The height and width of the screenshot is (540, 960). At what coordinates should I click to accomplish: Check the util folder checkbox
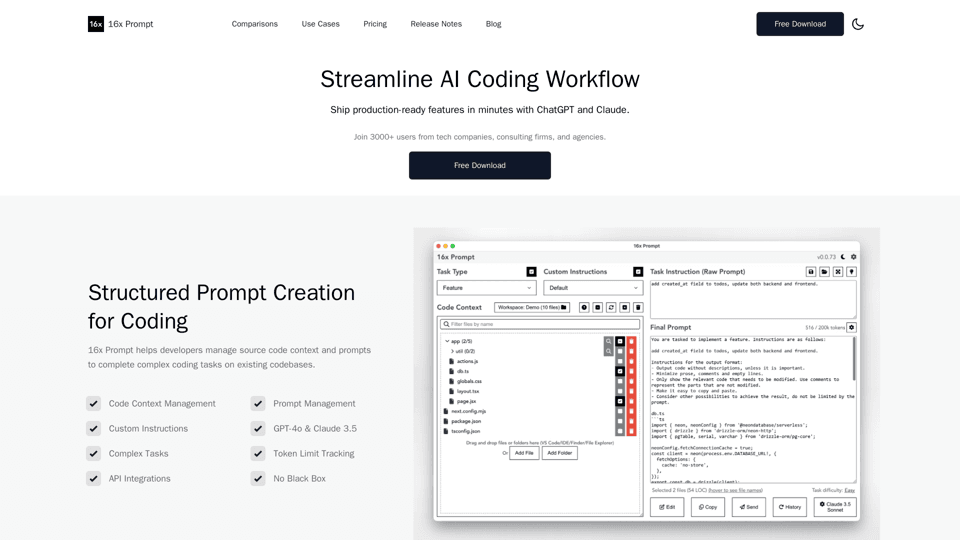pyautogui.click(x=620, y=351)
